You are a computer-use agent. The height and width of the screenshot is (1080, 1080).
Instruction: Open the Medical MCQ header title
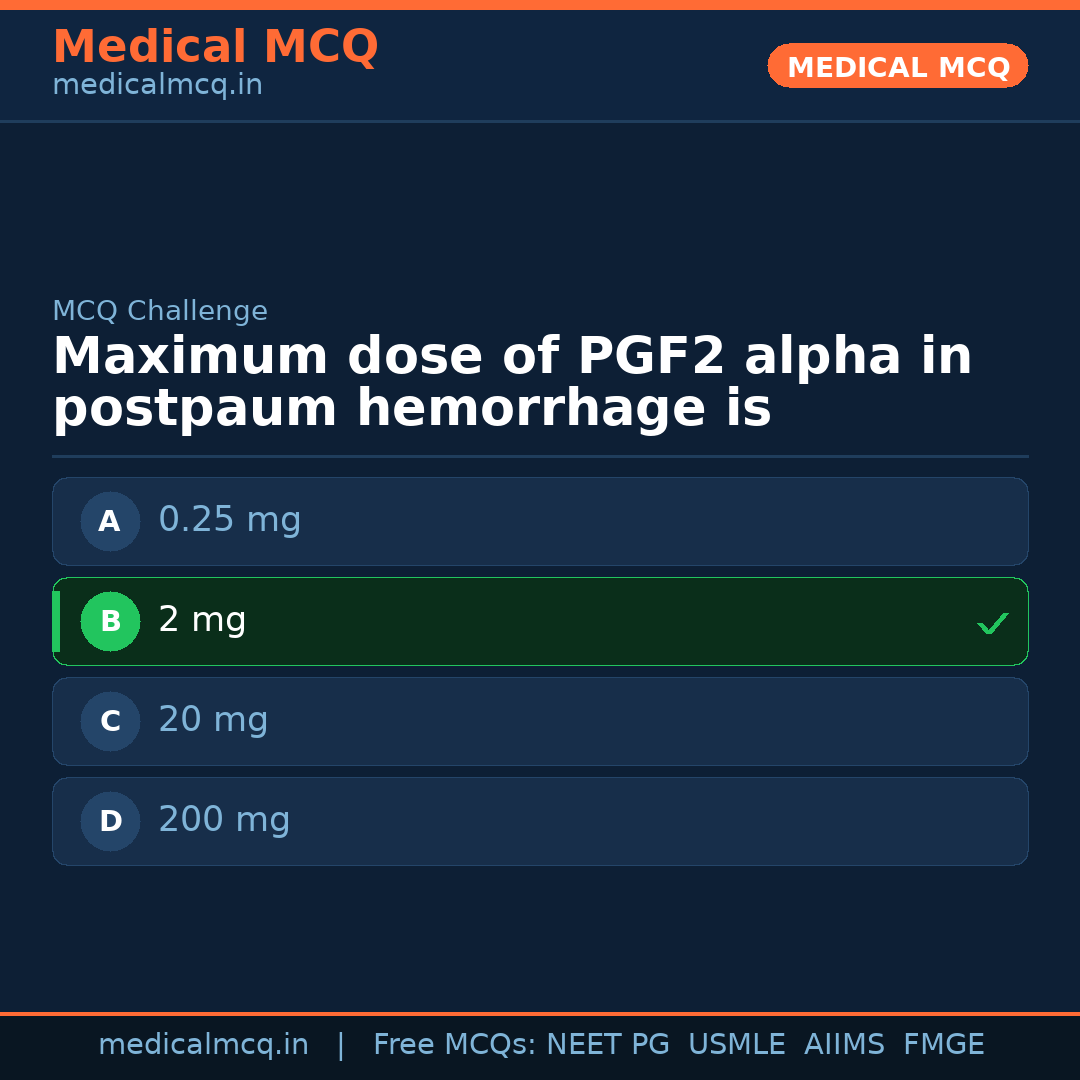coord(215,47)
